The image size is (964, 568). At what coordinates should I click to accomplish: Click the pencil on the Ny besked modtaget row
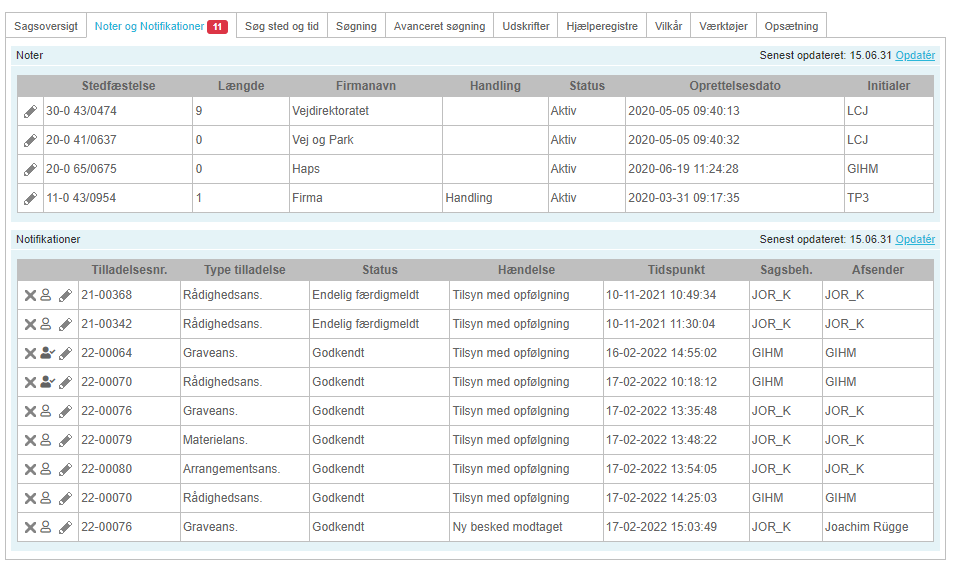click(65, 527)
